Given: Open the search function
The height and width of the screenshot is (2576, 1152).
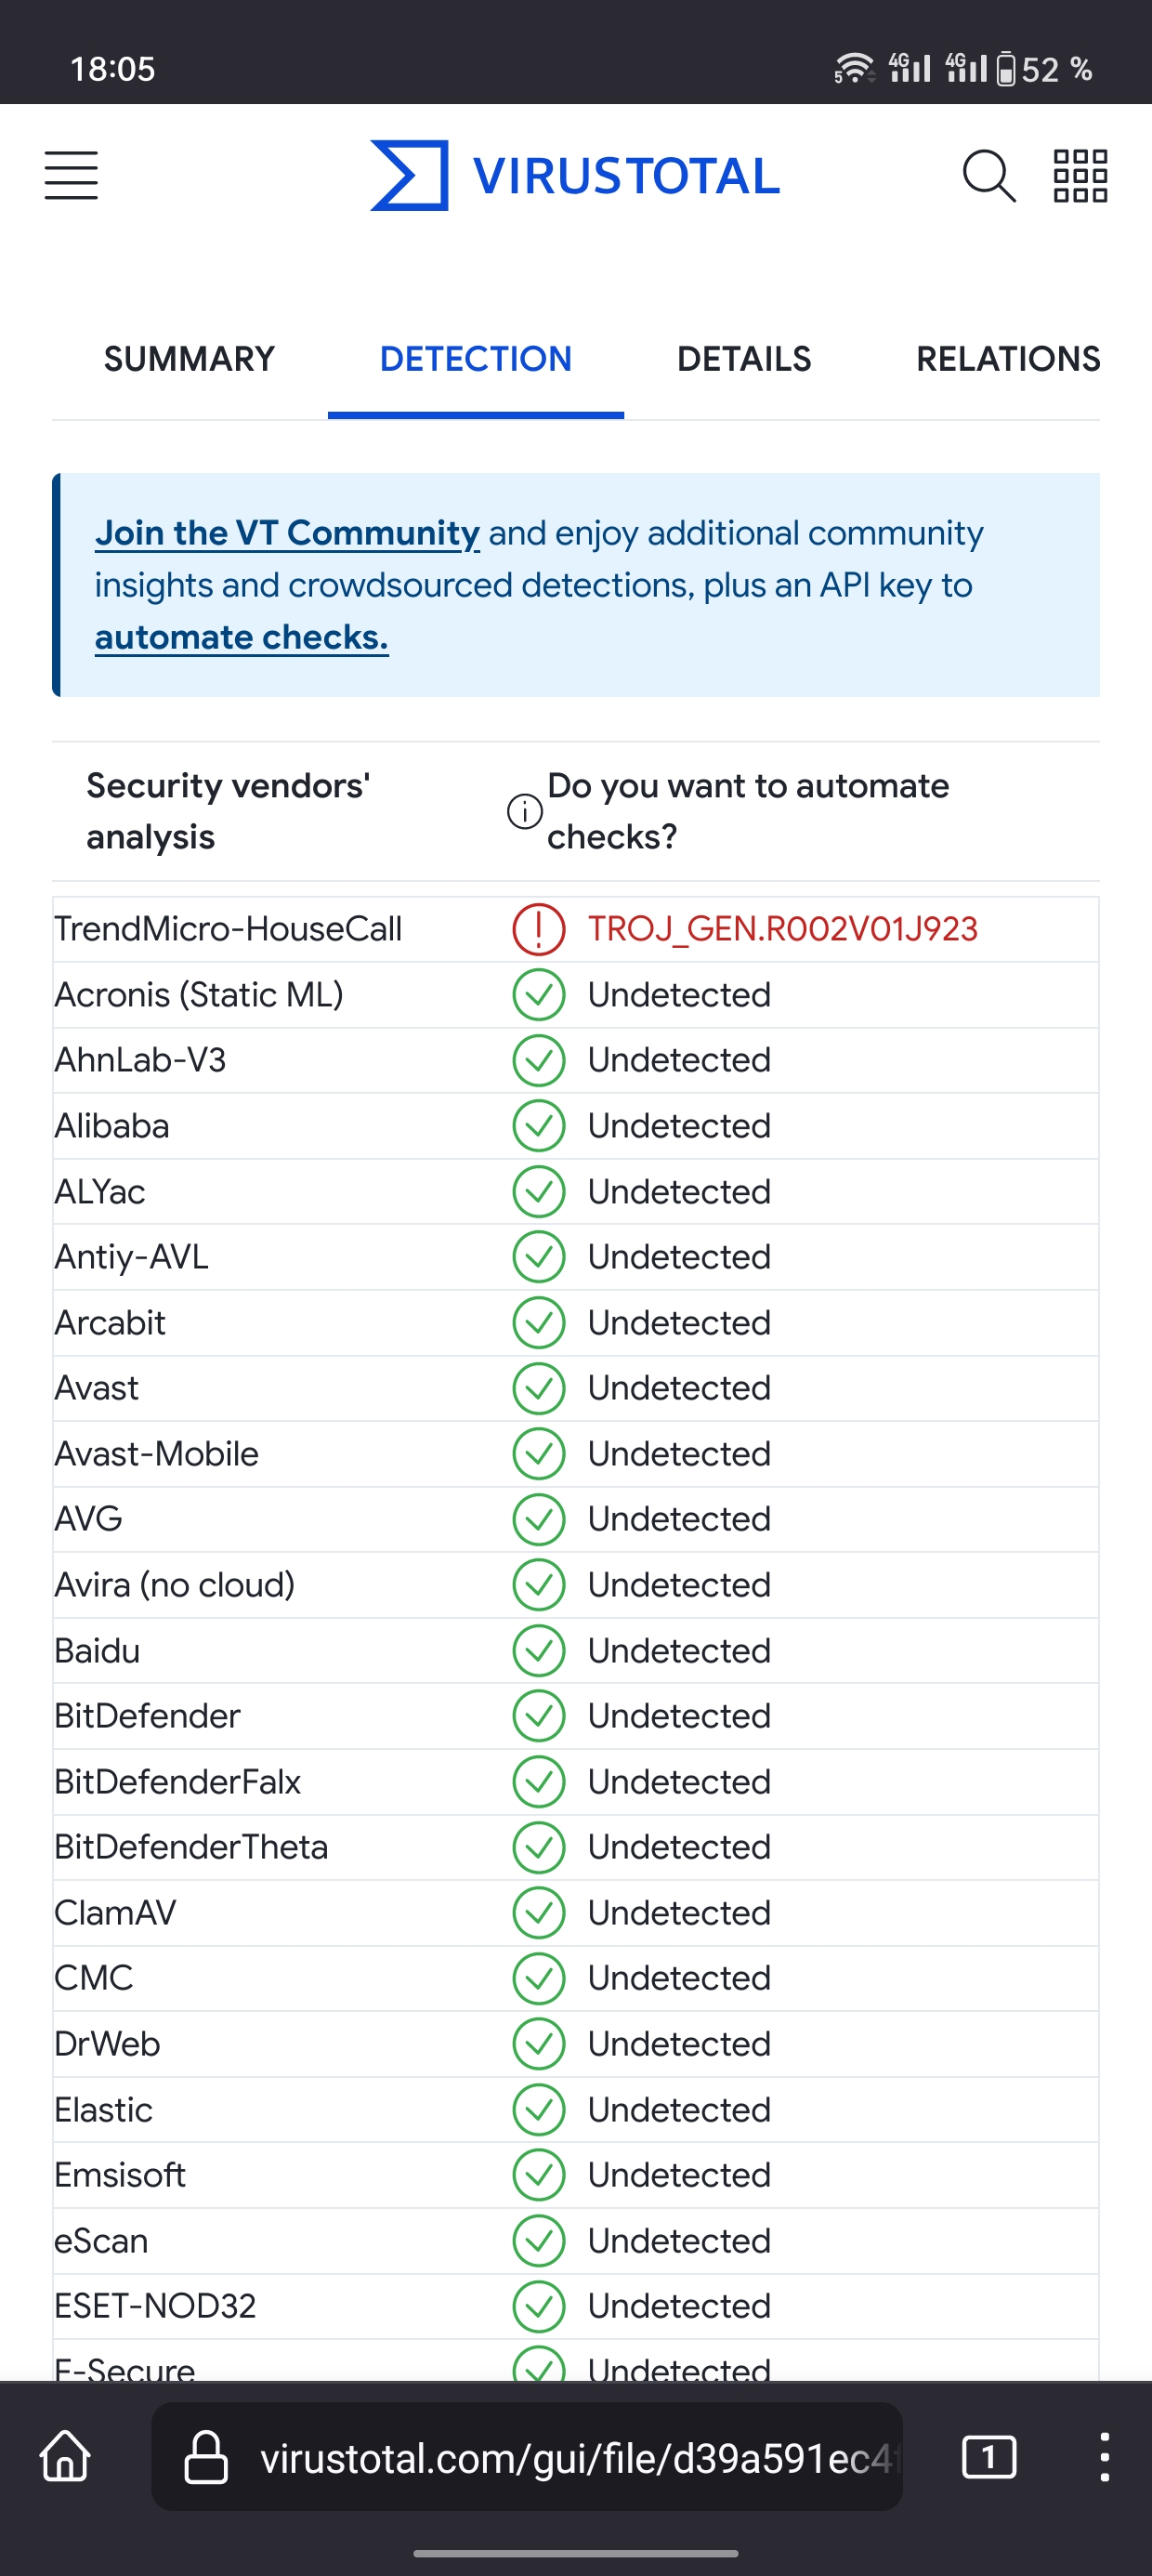Looking at the screenshot, I should click(x=988, y=175).
